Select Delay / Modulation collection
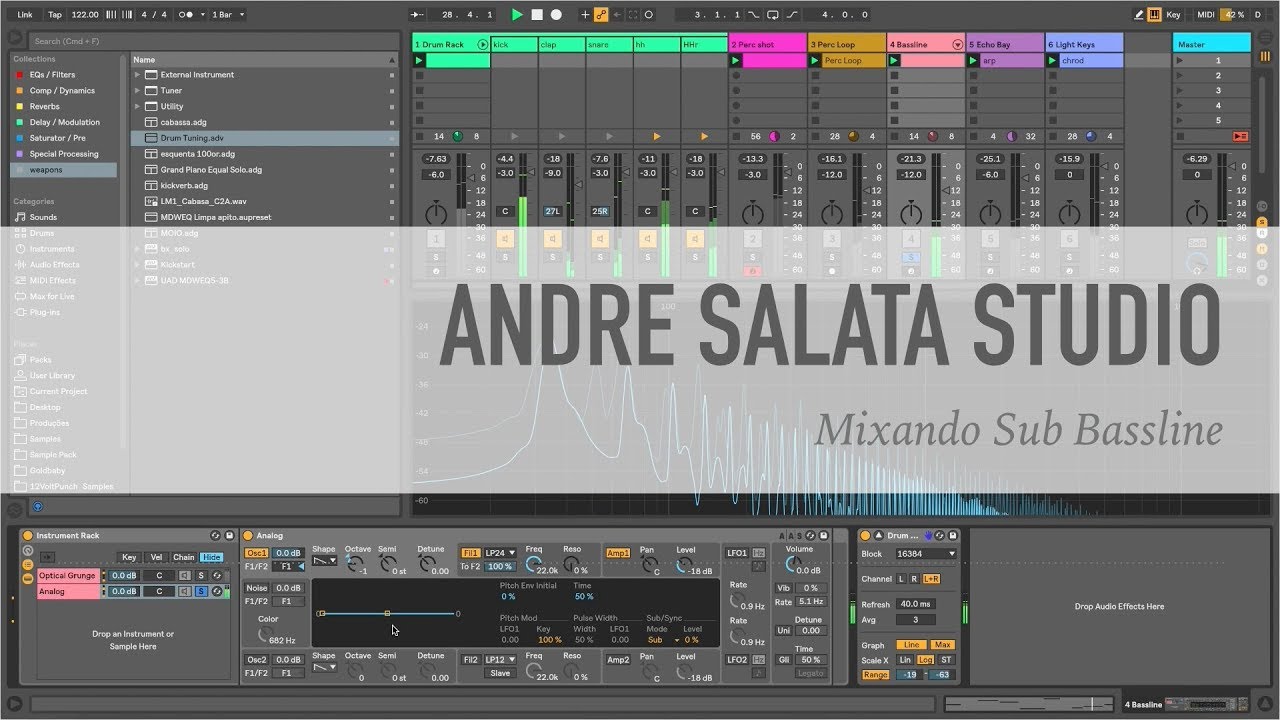Screen dimensions: 1280x720 pos(64,122)
